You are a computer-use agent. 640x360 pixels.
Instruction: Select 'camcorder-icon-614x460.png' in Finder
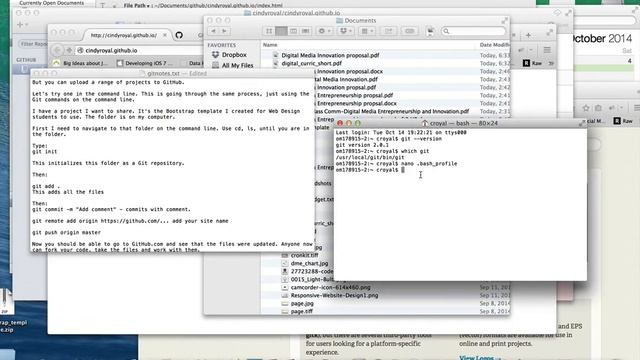coord(331,287)
